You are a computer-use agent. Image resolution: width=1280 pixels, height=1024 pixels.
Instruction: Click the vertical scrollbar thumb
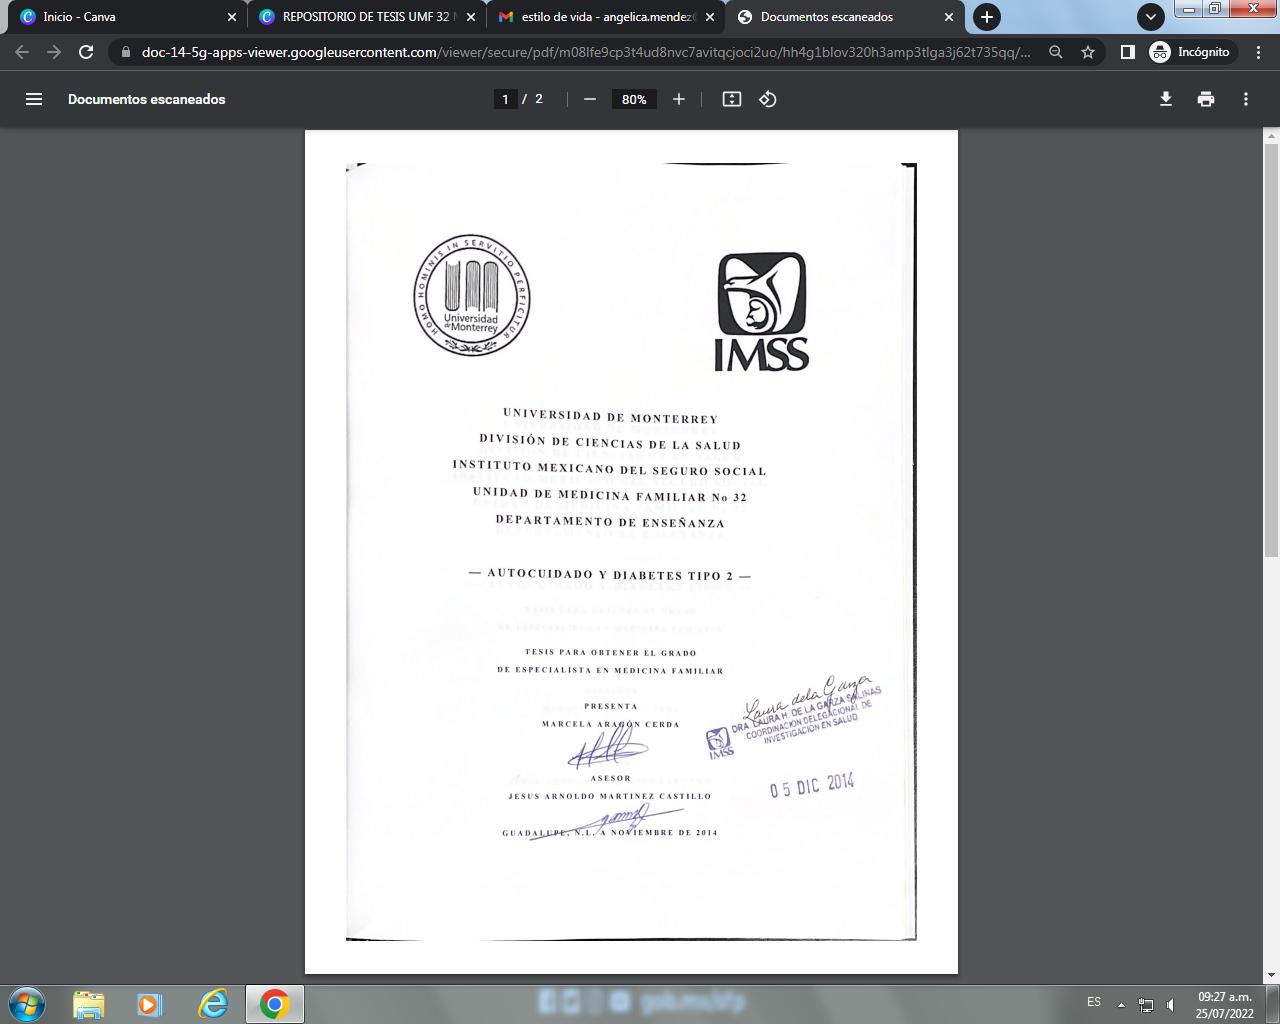(x=1271, y=349)
